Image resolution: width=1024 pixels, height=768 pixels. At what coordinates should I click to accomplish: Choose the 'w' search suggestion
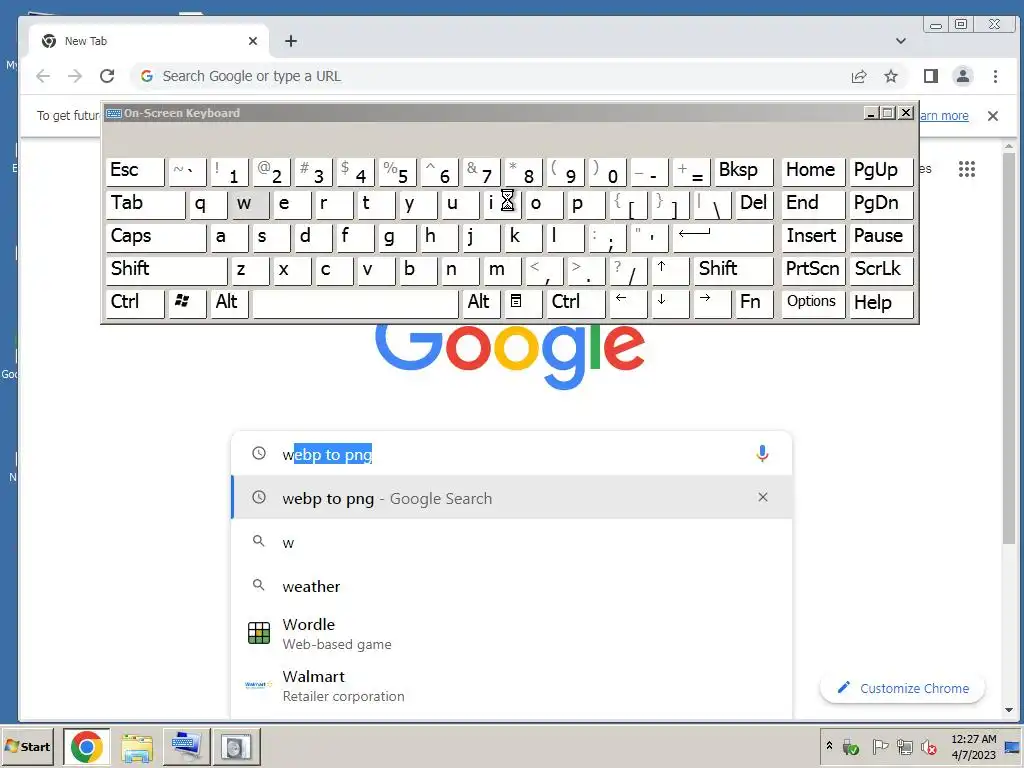pos(512,542)
